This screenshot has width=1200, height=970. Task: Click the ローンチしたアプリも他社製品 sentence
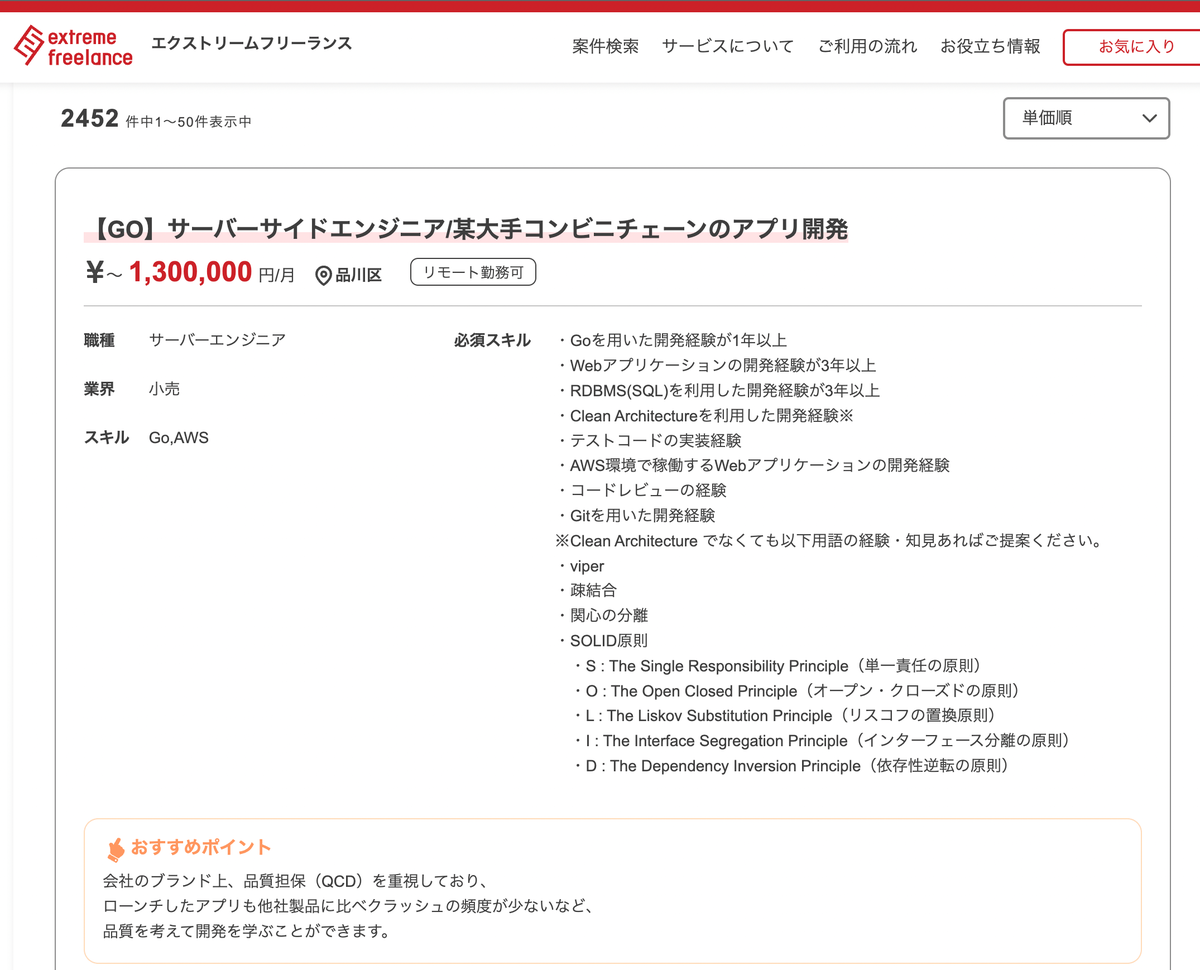click(x=349, y=906)
